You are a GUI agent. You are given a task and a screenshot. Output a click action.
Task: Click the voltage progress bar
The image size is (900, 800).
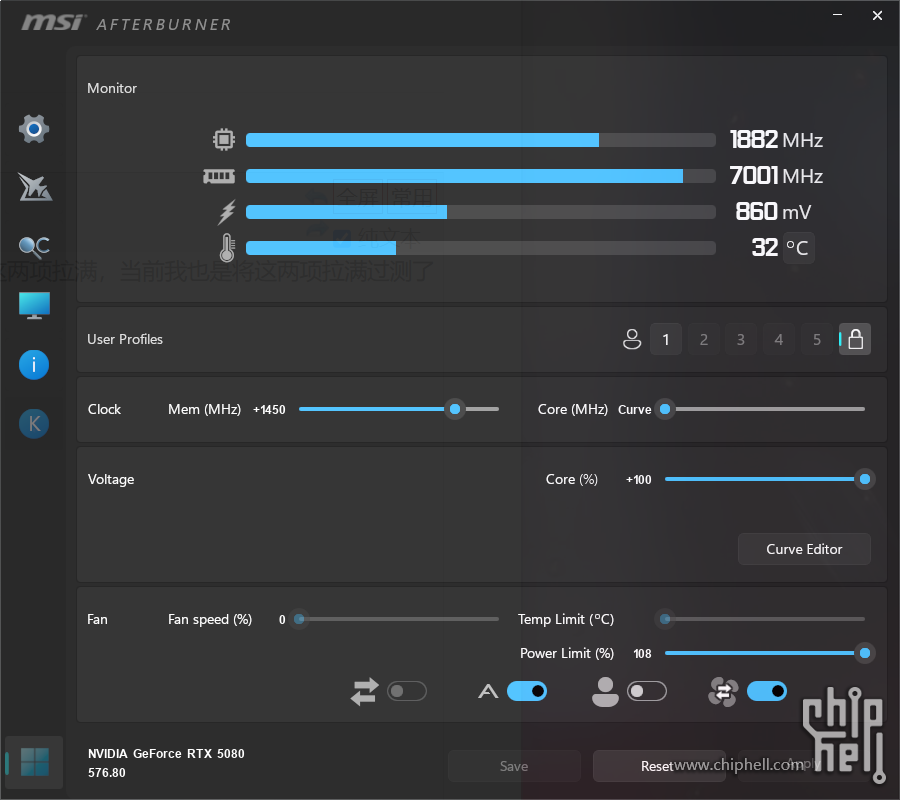click(481, 212)
